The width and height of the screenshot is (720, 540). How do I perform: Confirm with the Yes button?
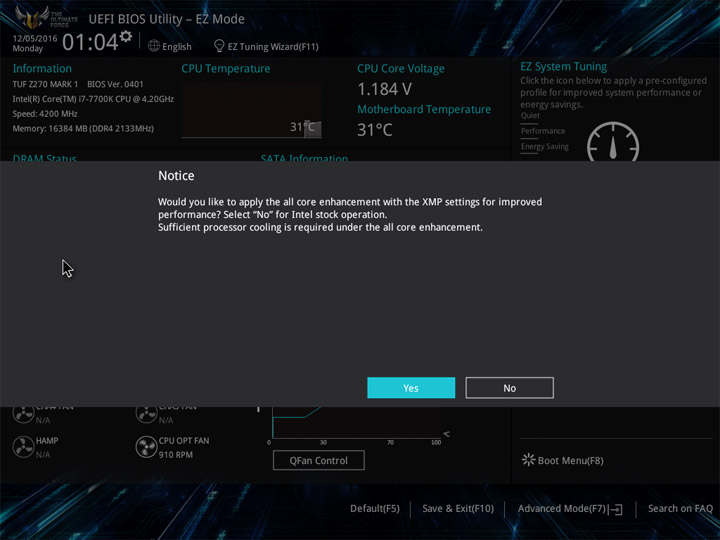pos(411,388)
